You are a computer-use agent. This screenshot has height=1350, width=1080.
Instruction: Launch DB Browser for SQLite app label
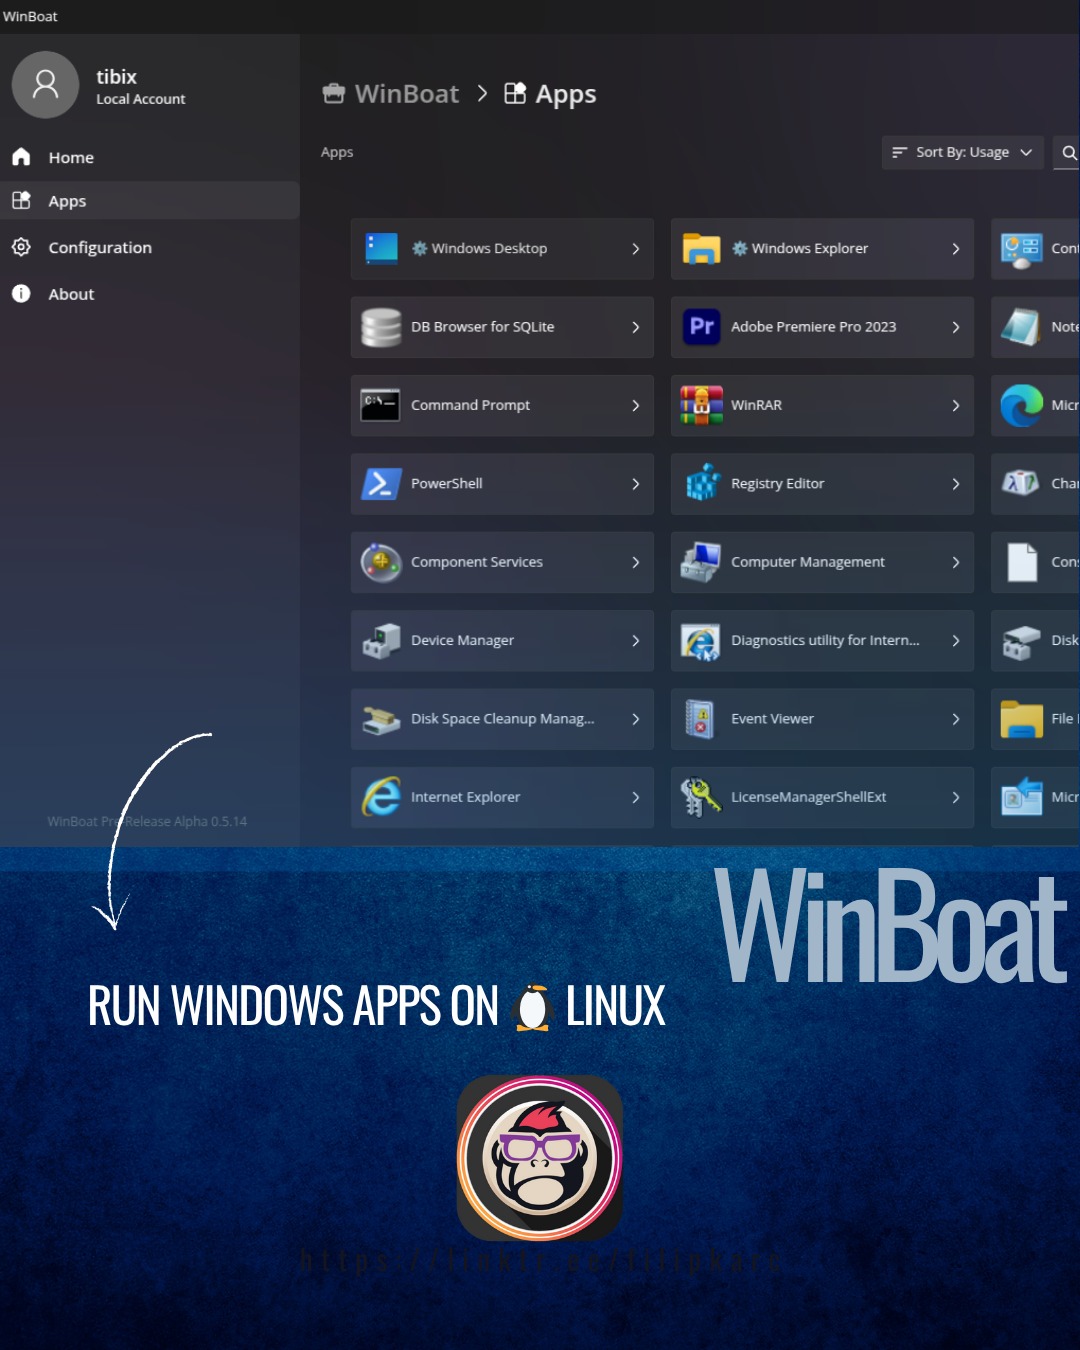click(482, 327)
